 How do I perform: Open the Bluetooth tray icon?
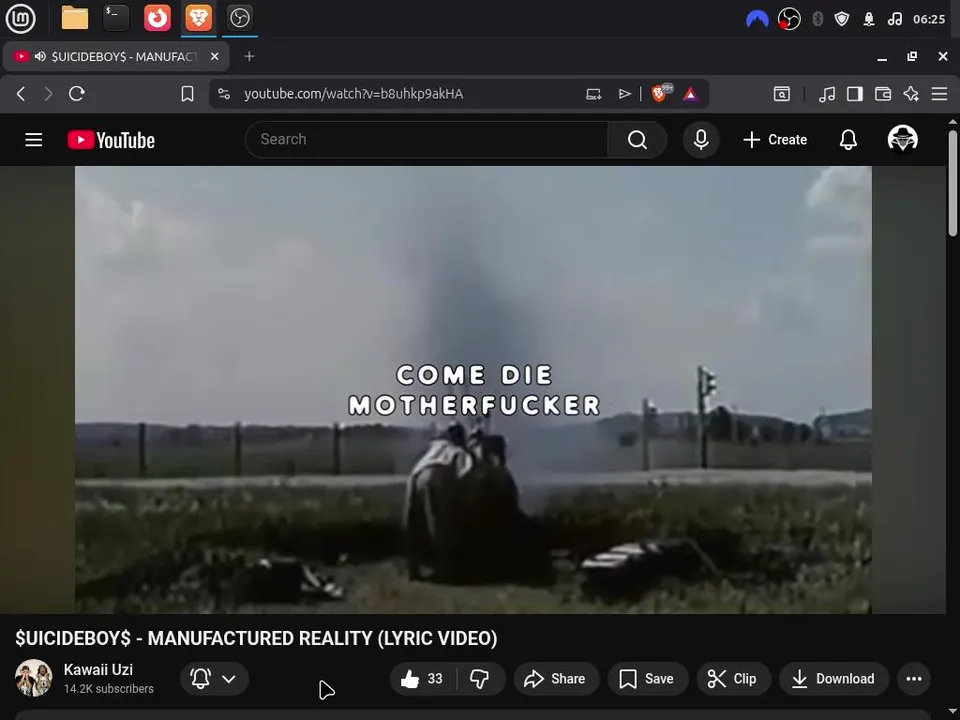(817, 19)
